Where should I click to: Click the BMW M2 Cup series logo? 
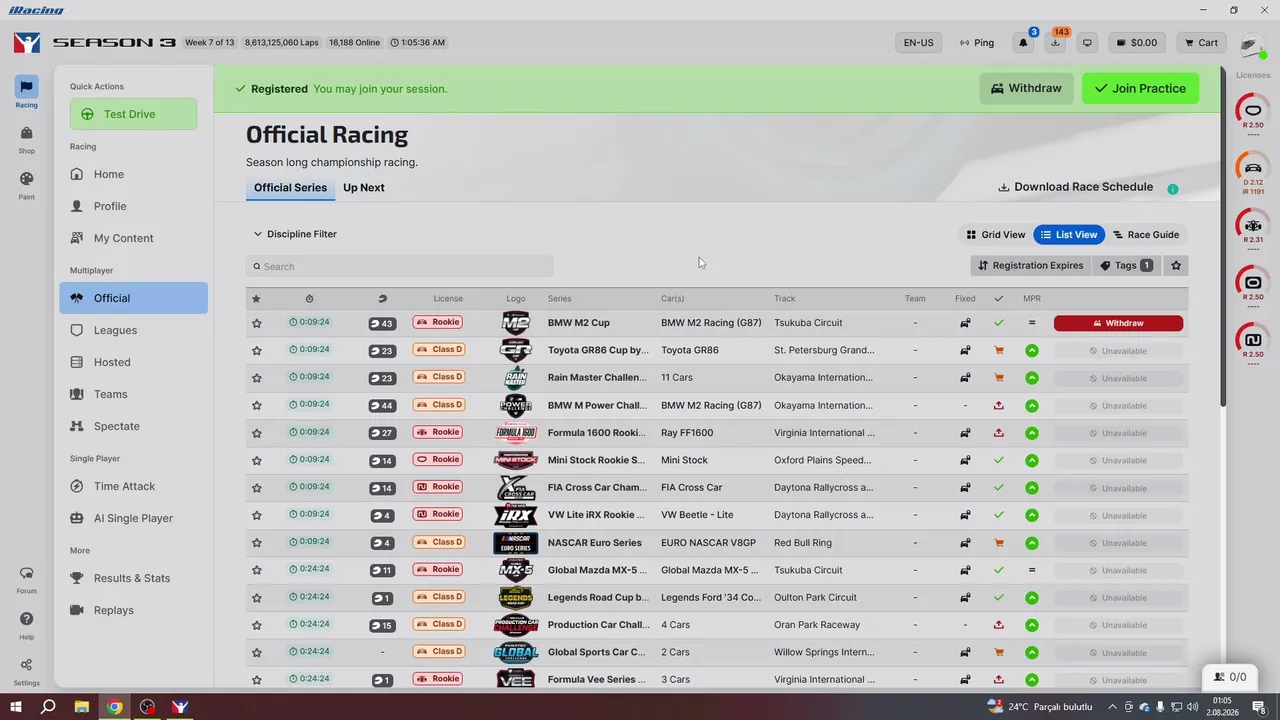(x=515, y=323)
